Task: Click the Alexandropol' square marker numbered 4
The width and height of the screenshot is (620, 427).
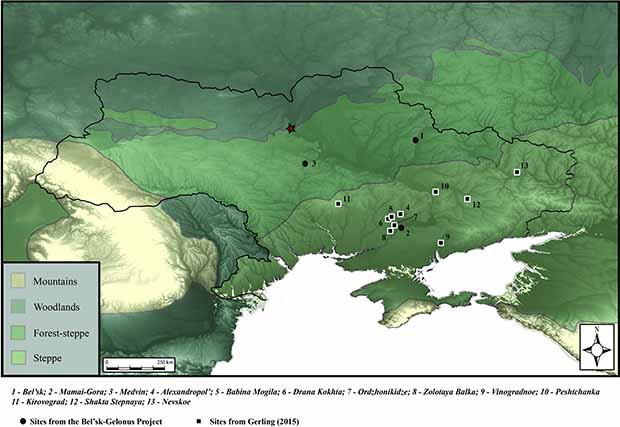Action: tap(400, 214)
